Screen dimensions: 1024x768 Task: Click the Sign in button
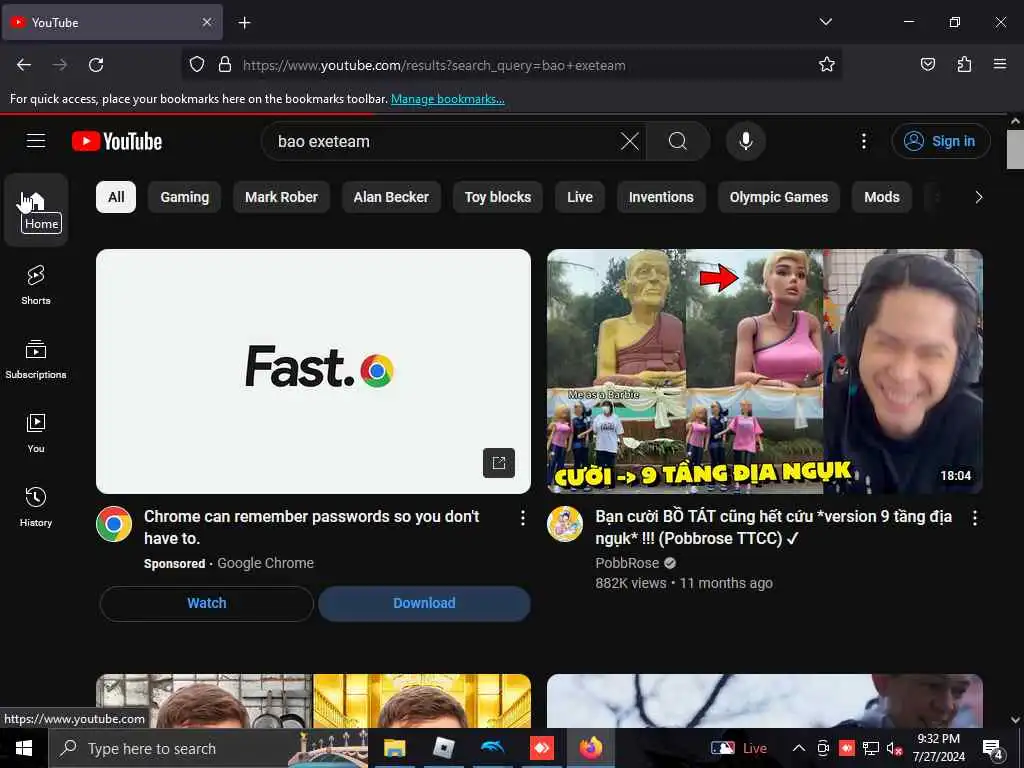tap(941, 141)
